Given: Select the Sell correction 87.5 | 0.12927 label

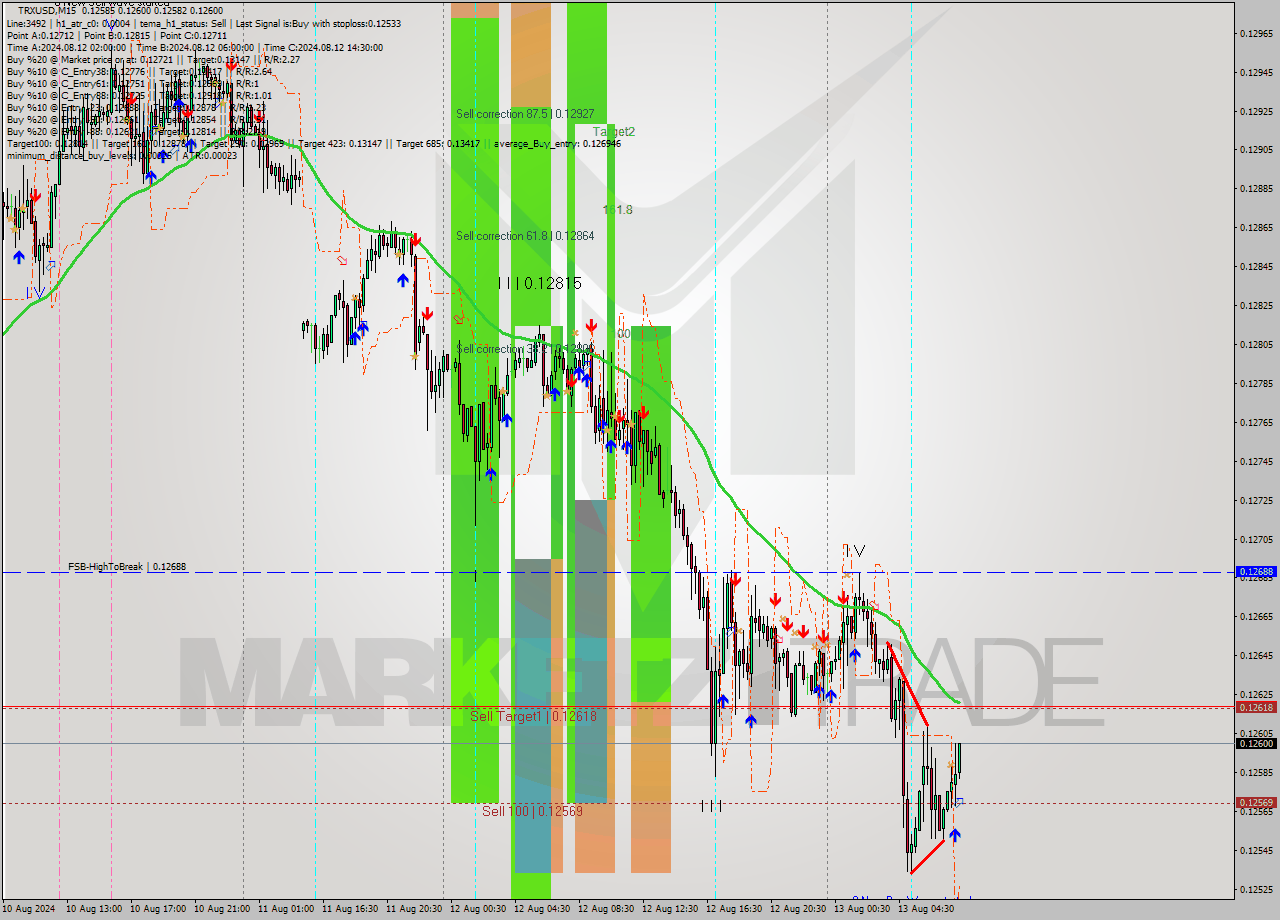Looking at the screenshot, I should (525, 114).
